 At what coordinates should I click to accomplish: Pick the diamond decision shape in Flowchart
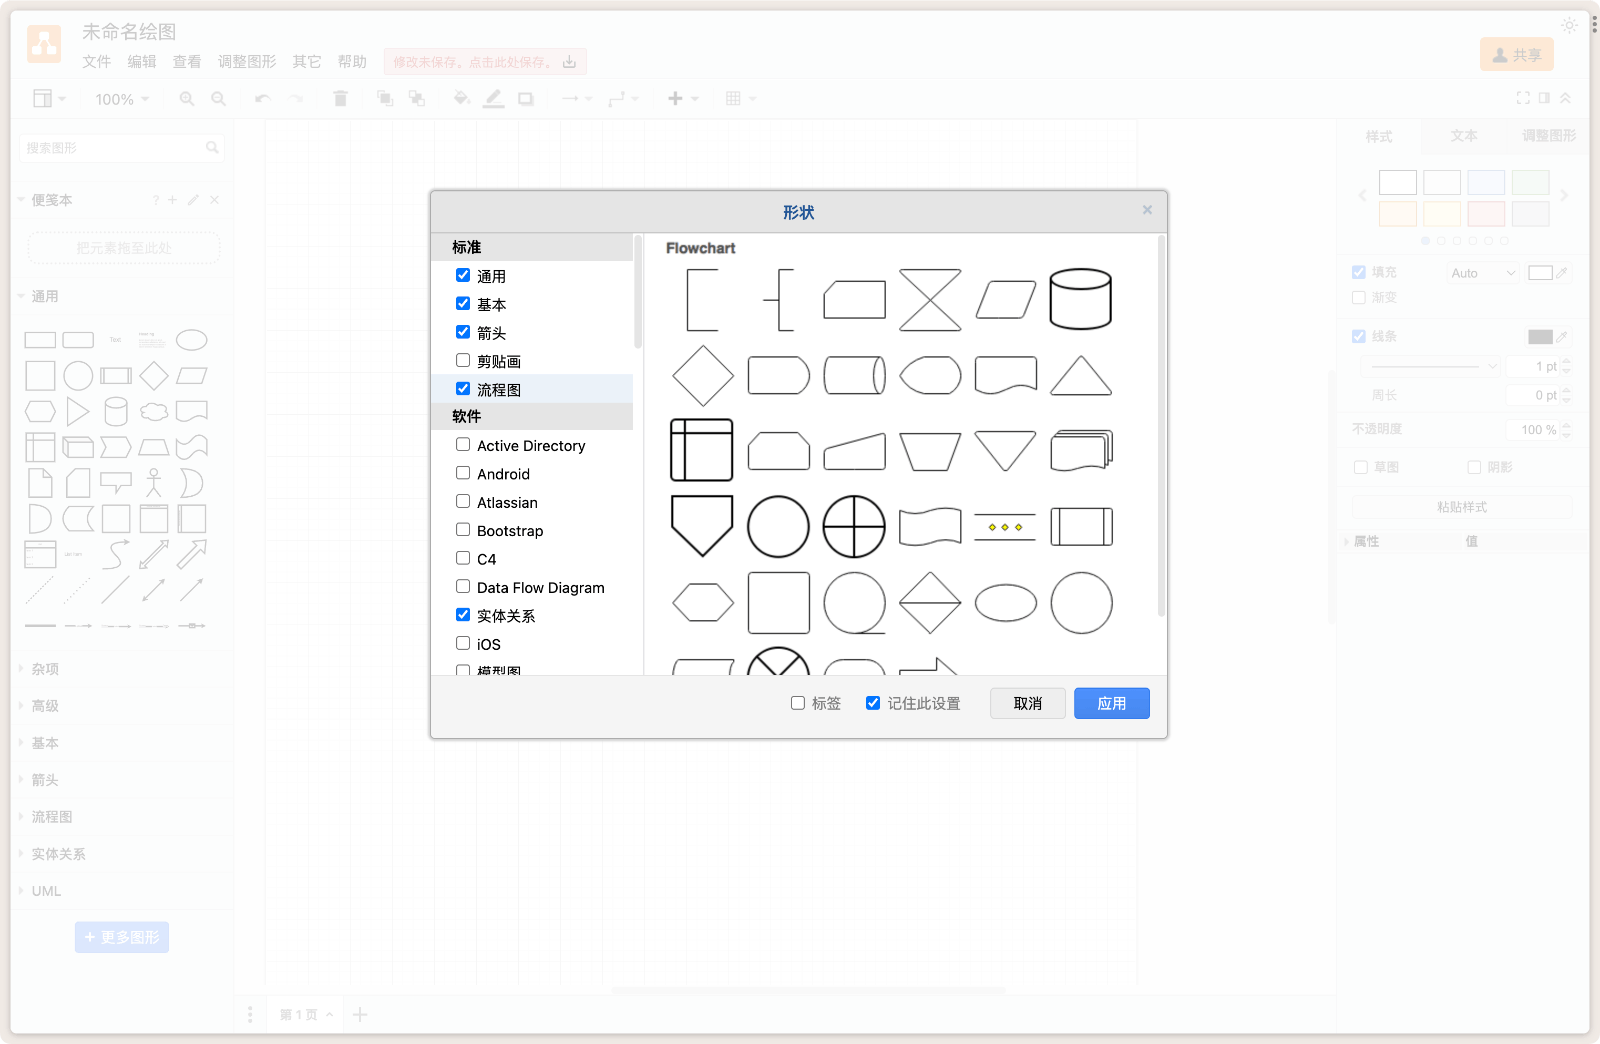[x=703, y=376]
